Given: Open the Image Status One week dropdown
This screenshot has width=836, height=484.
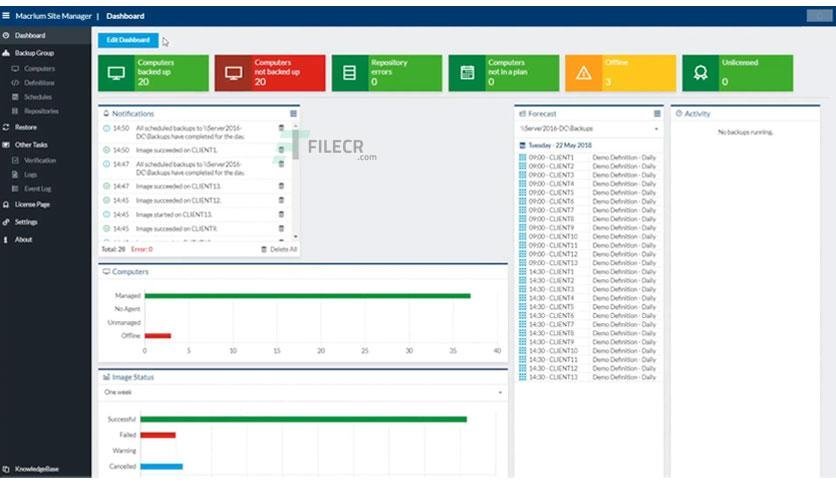Looking at the screenshot, I should point(303,392).
